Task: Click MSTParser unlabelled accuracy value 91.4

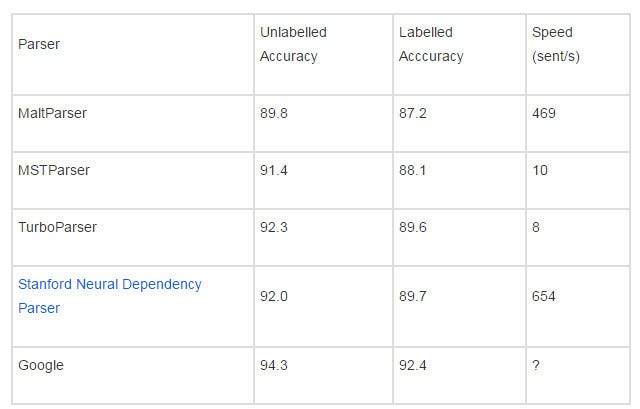Action: click(x=274, y=170)
